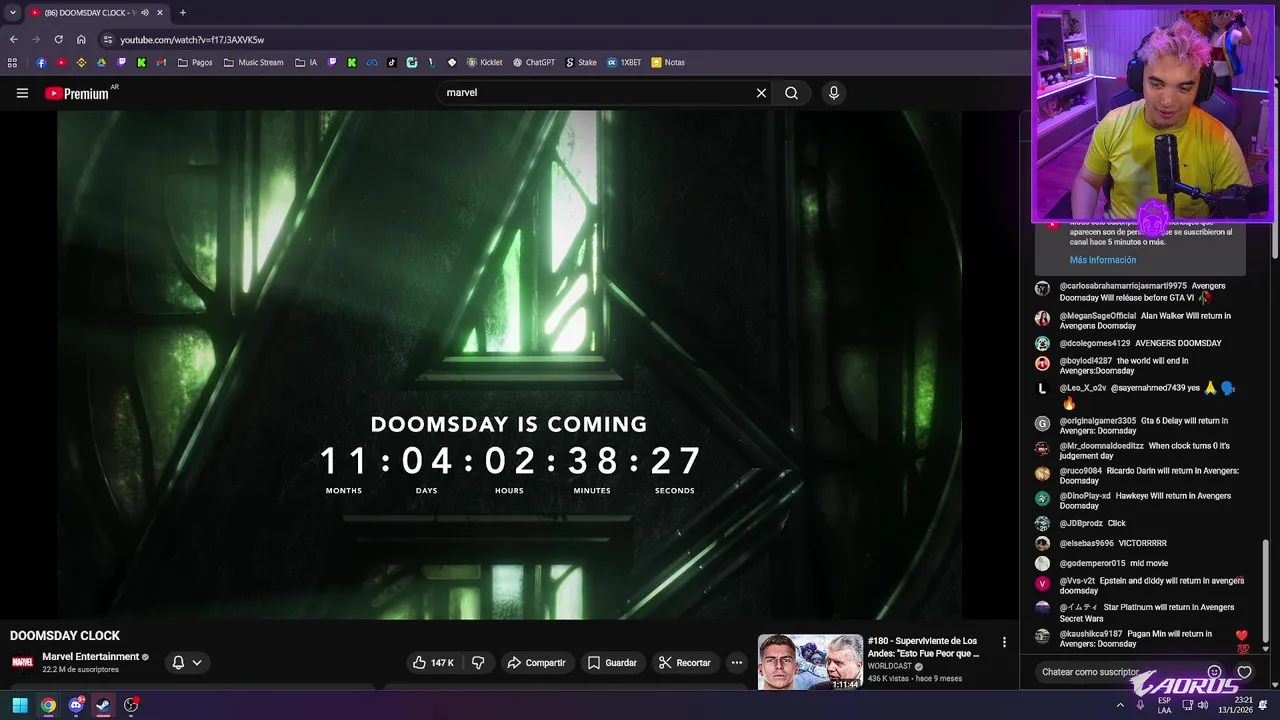Open Superviviente de Los Andes video thumbnail

[x=810, y=662]
